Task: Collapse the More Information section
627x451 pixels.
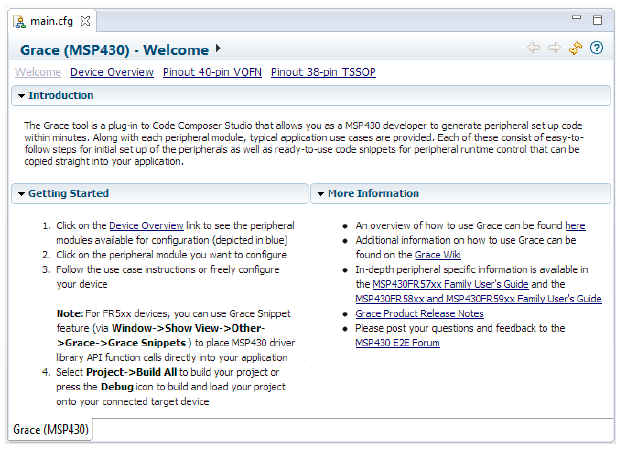Action: 321,194
